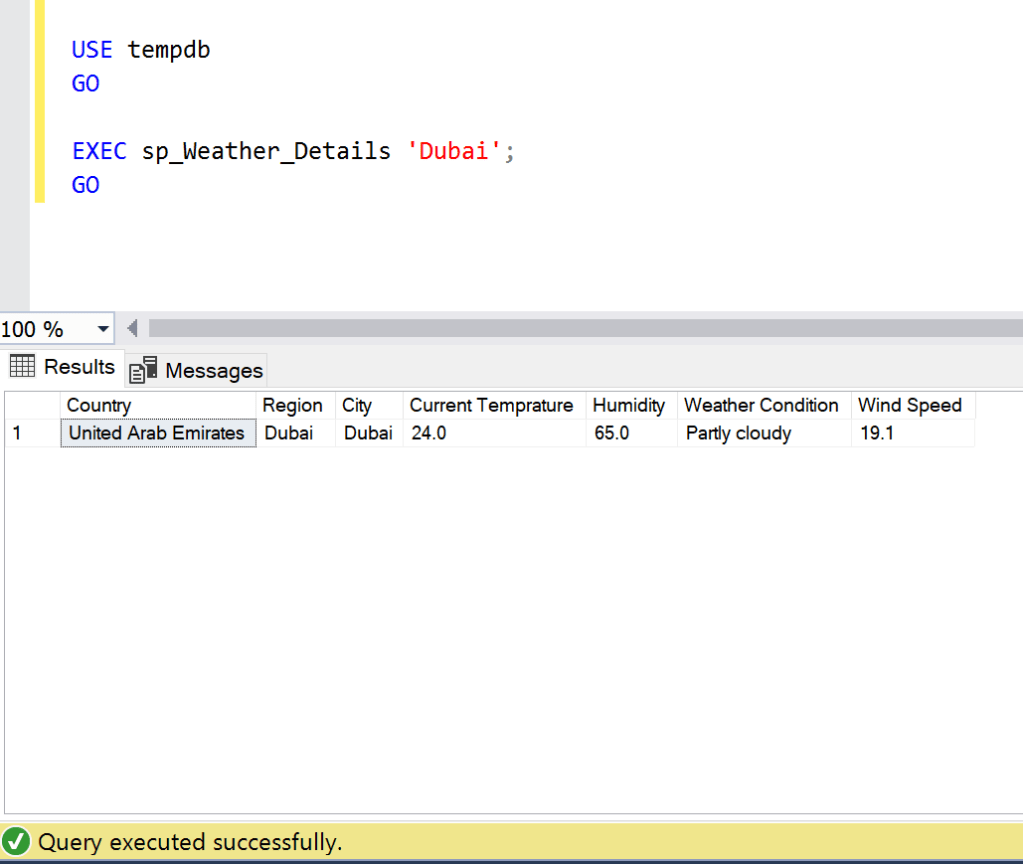Image resolution: width=1023 pixels, height=864 pixels.
Task: Click the 24.0 temperature cell
Action: pos(429,433)
